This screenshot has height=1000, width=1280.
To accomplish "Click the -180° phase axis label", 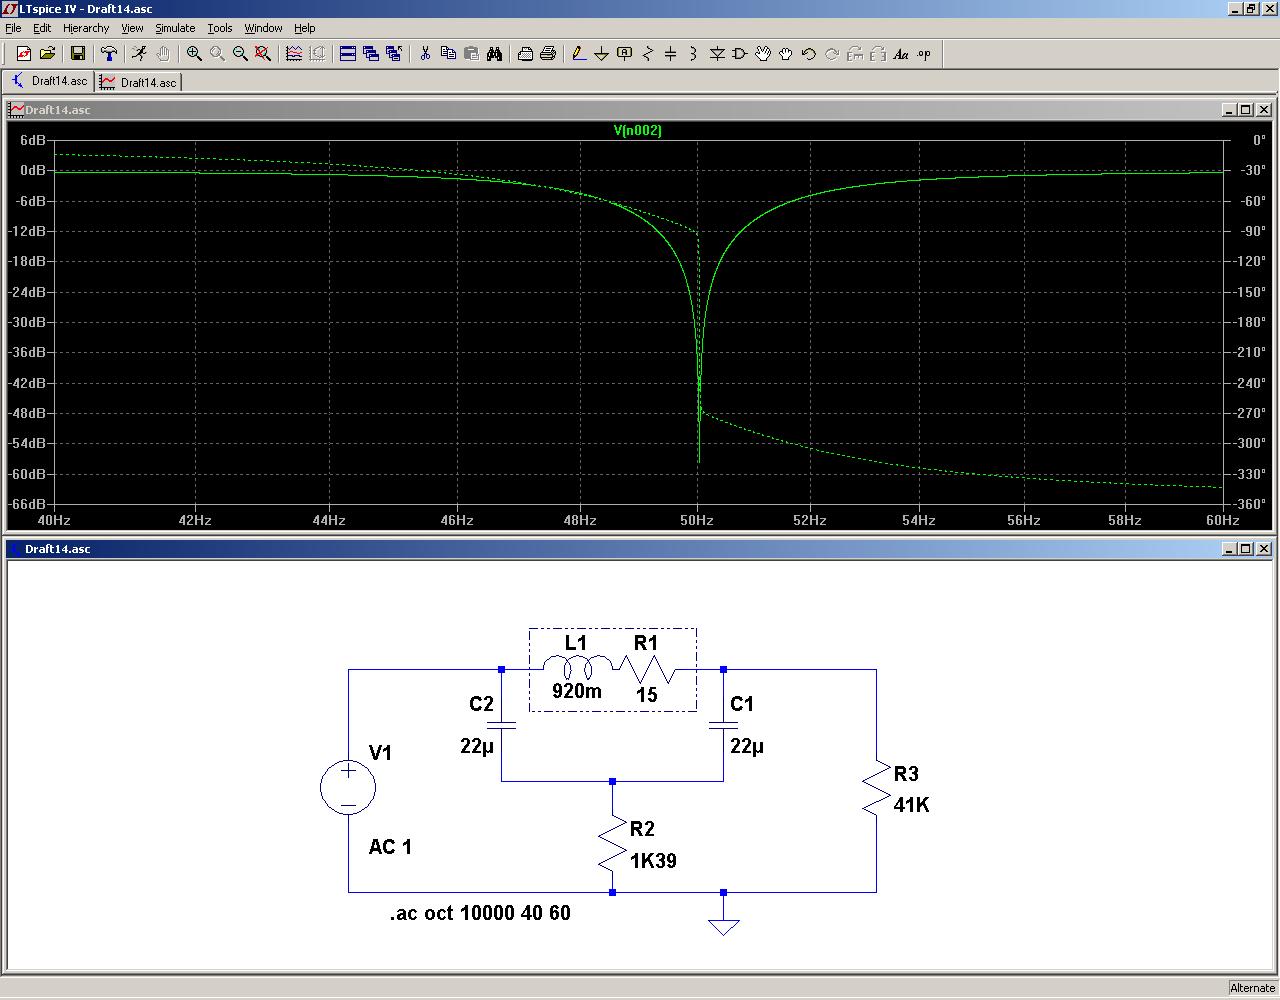I will pos(1250,322).
